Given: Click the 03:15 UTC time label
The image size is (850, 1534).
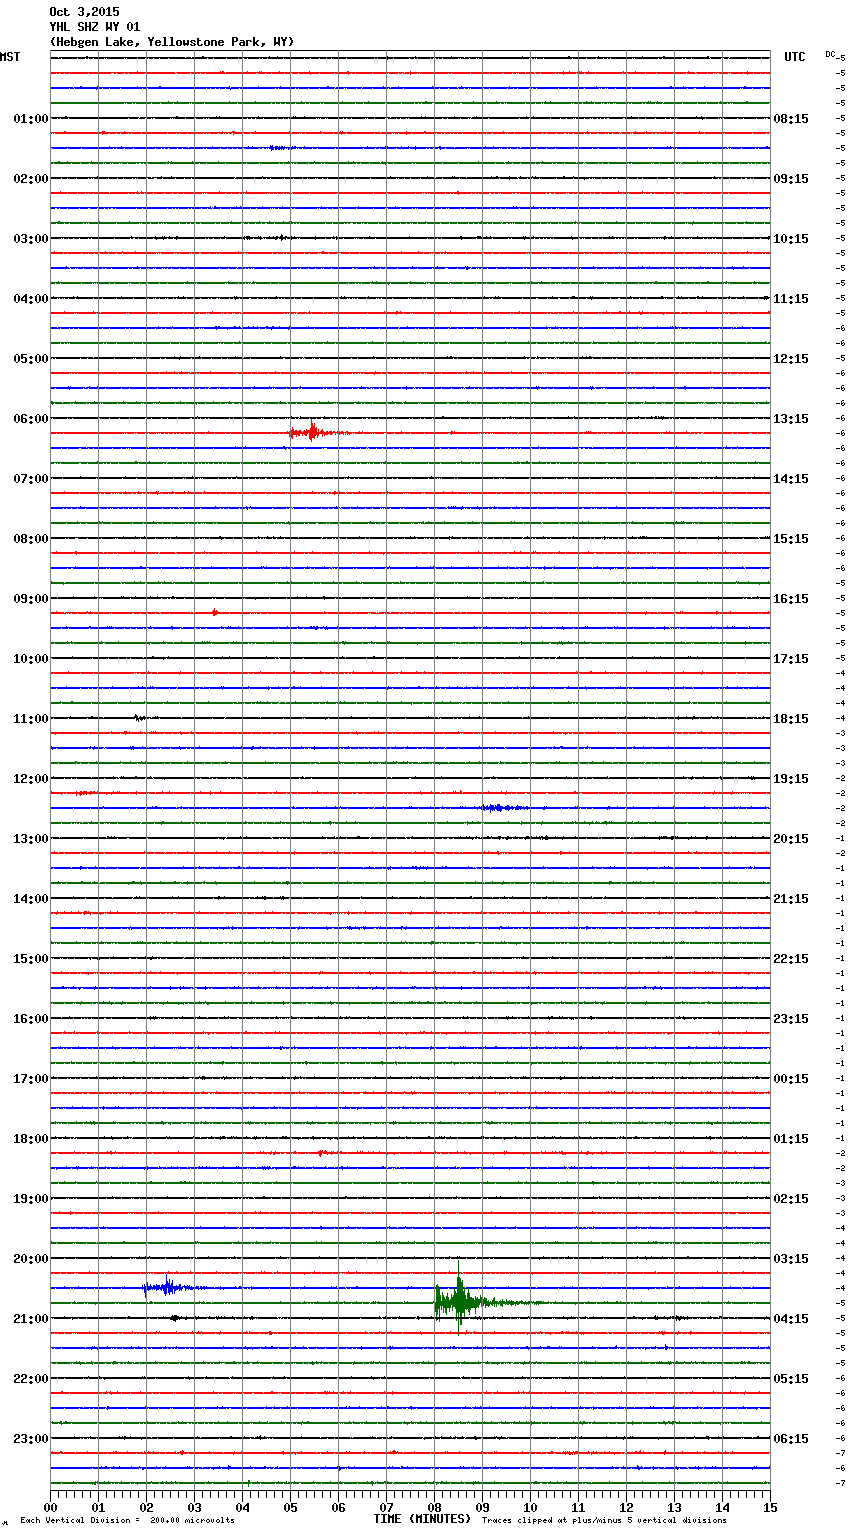Looking at the screenshot, I should (791, 1259).
